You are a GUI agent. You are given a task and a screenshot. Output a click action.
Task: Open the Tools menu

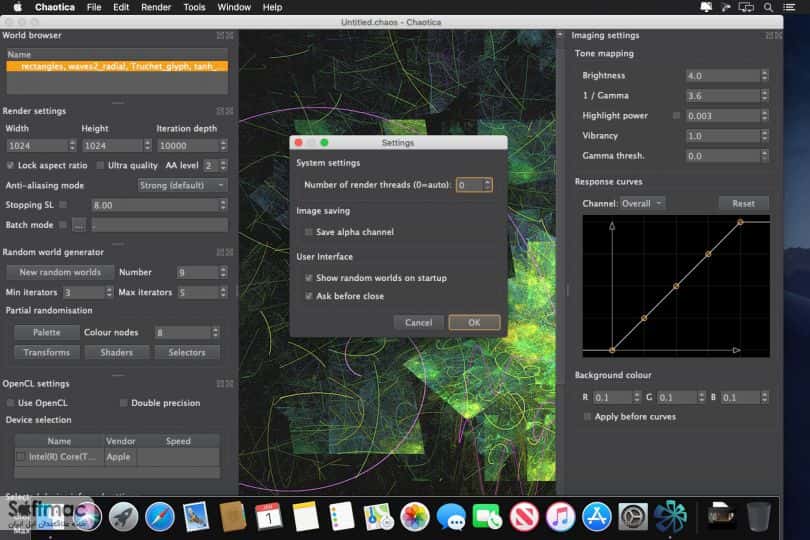pos(194,7)
